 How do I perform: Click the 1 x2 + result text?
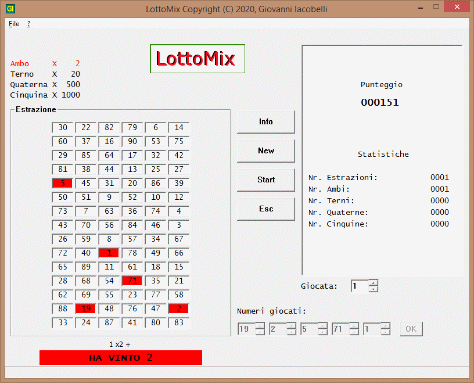[x=120, y=345]
